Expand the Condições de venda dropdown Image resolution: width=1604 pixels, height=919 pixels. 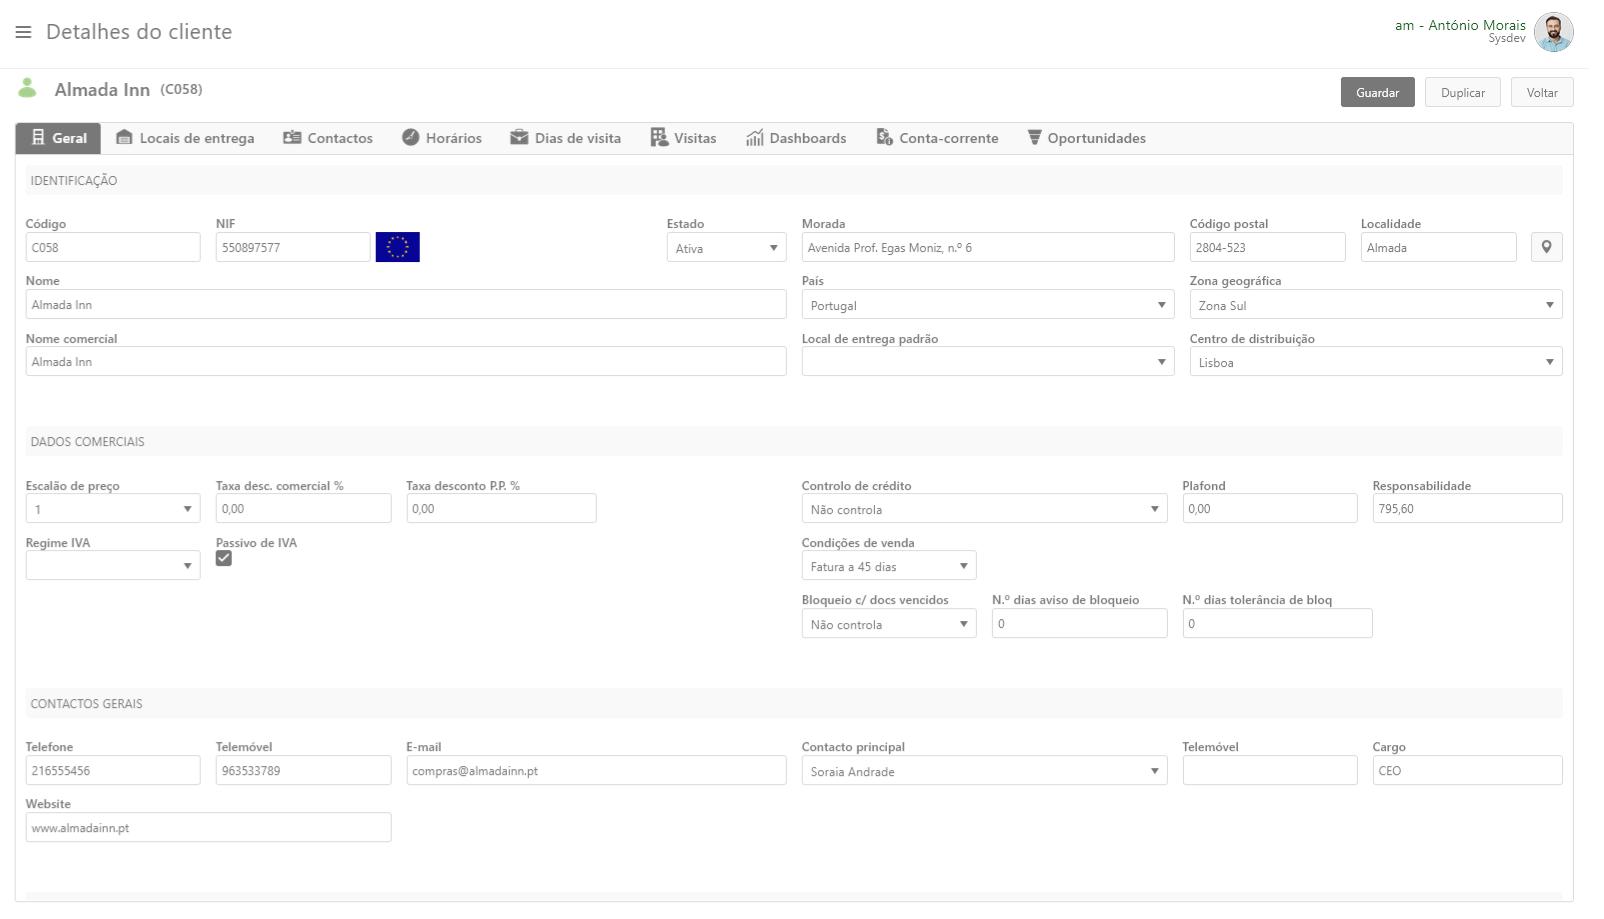point(888,566)
